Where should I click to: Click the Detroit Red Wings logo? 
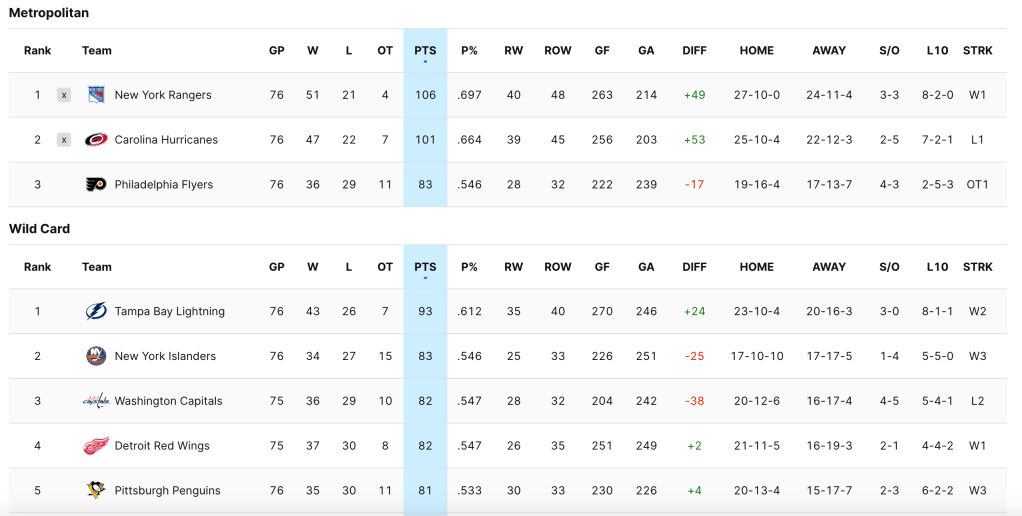click(x=96, y=446)
